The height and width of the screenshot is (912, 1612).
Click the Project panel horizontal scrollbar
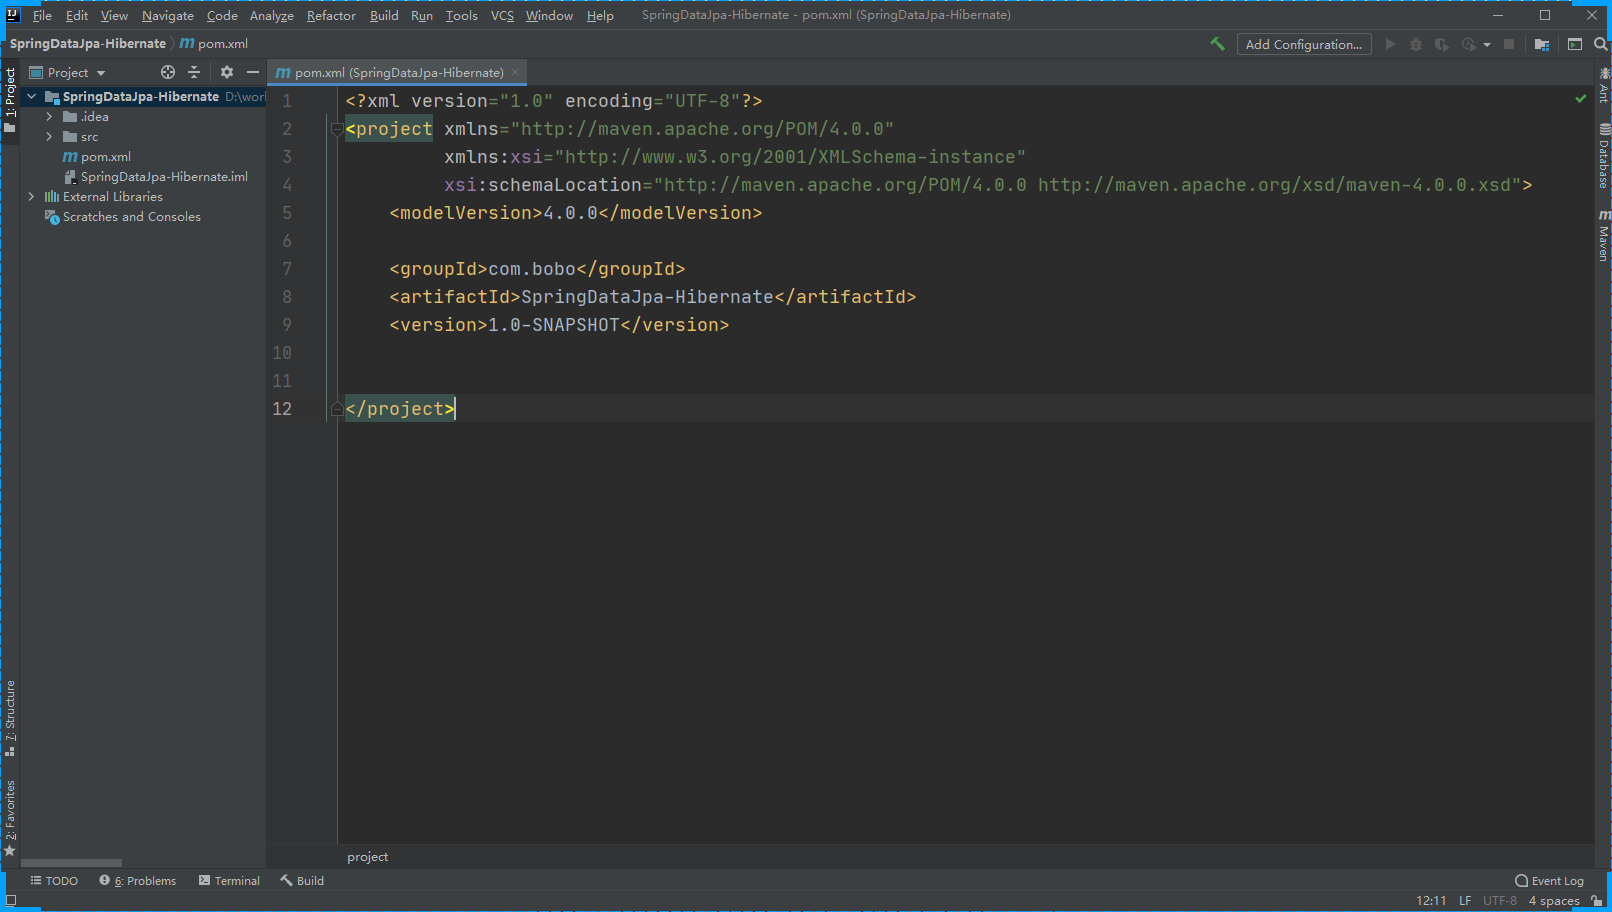[71, 862]
